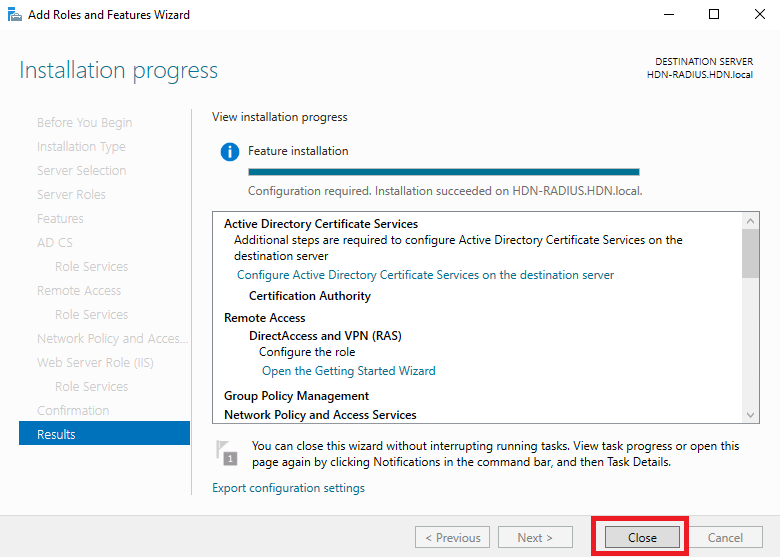Click Configure the role text

pos(307,352)
